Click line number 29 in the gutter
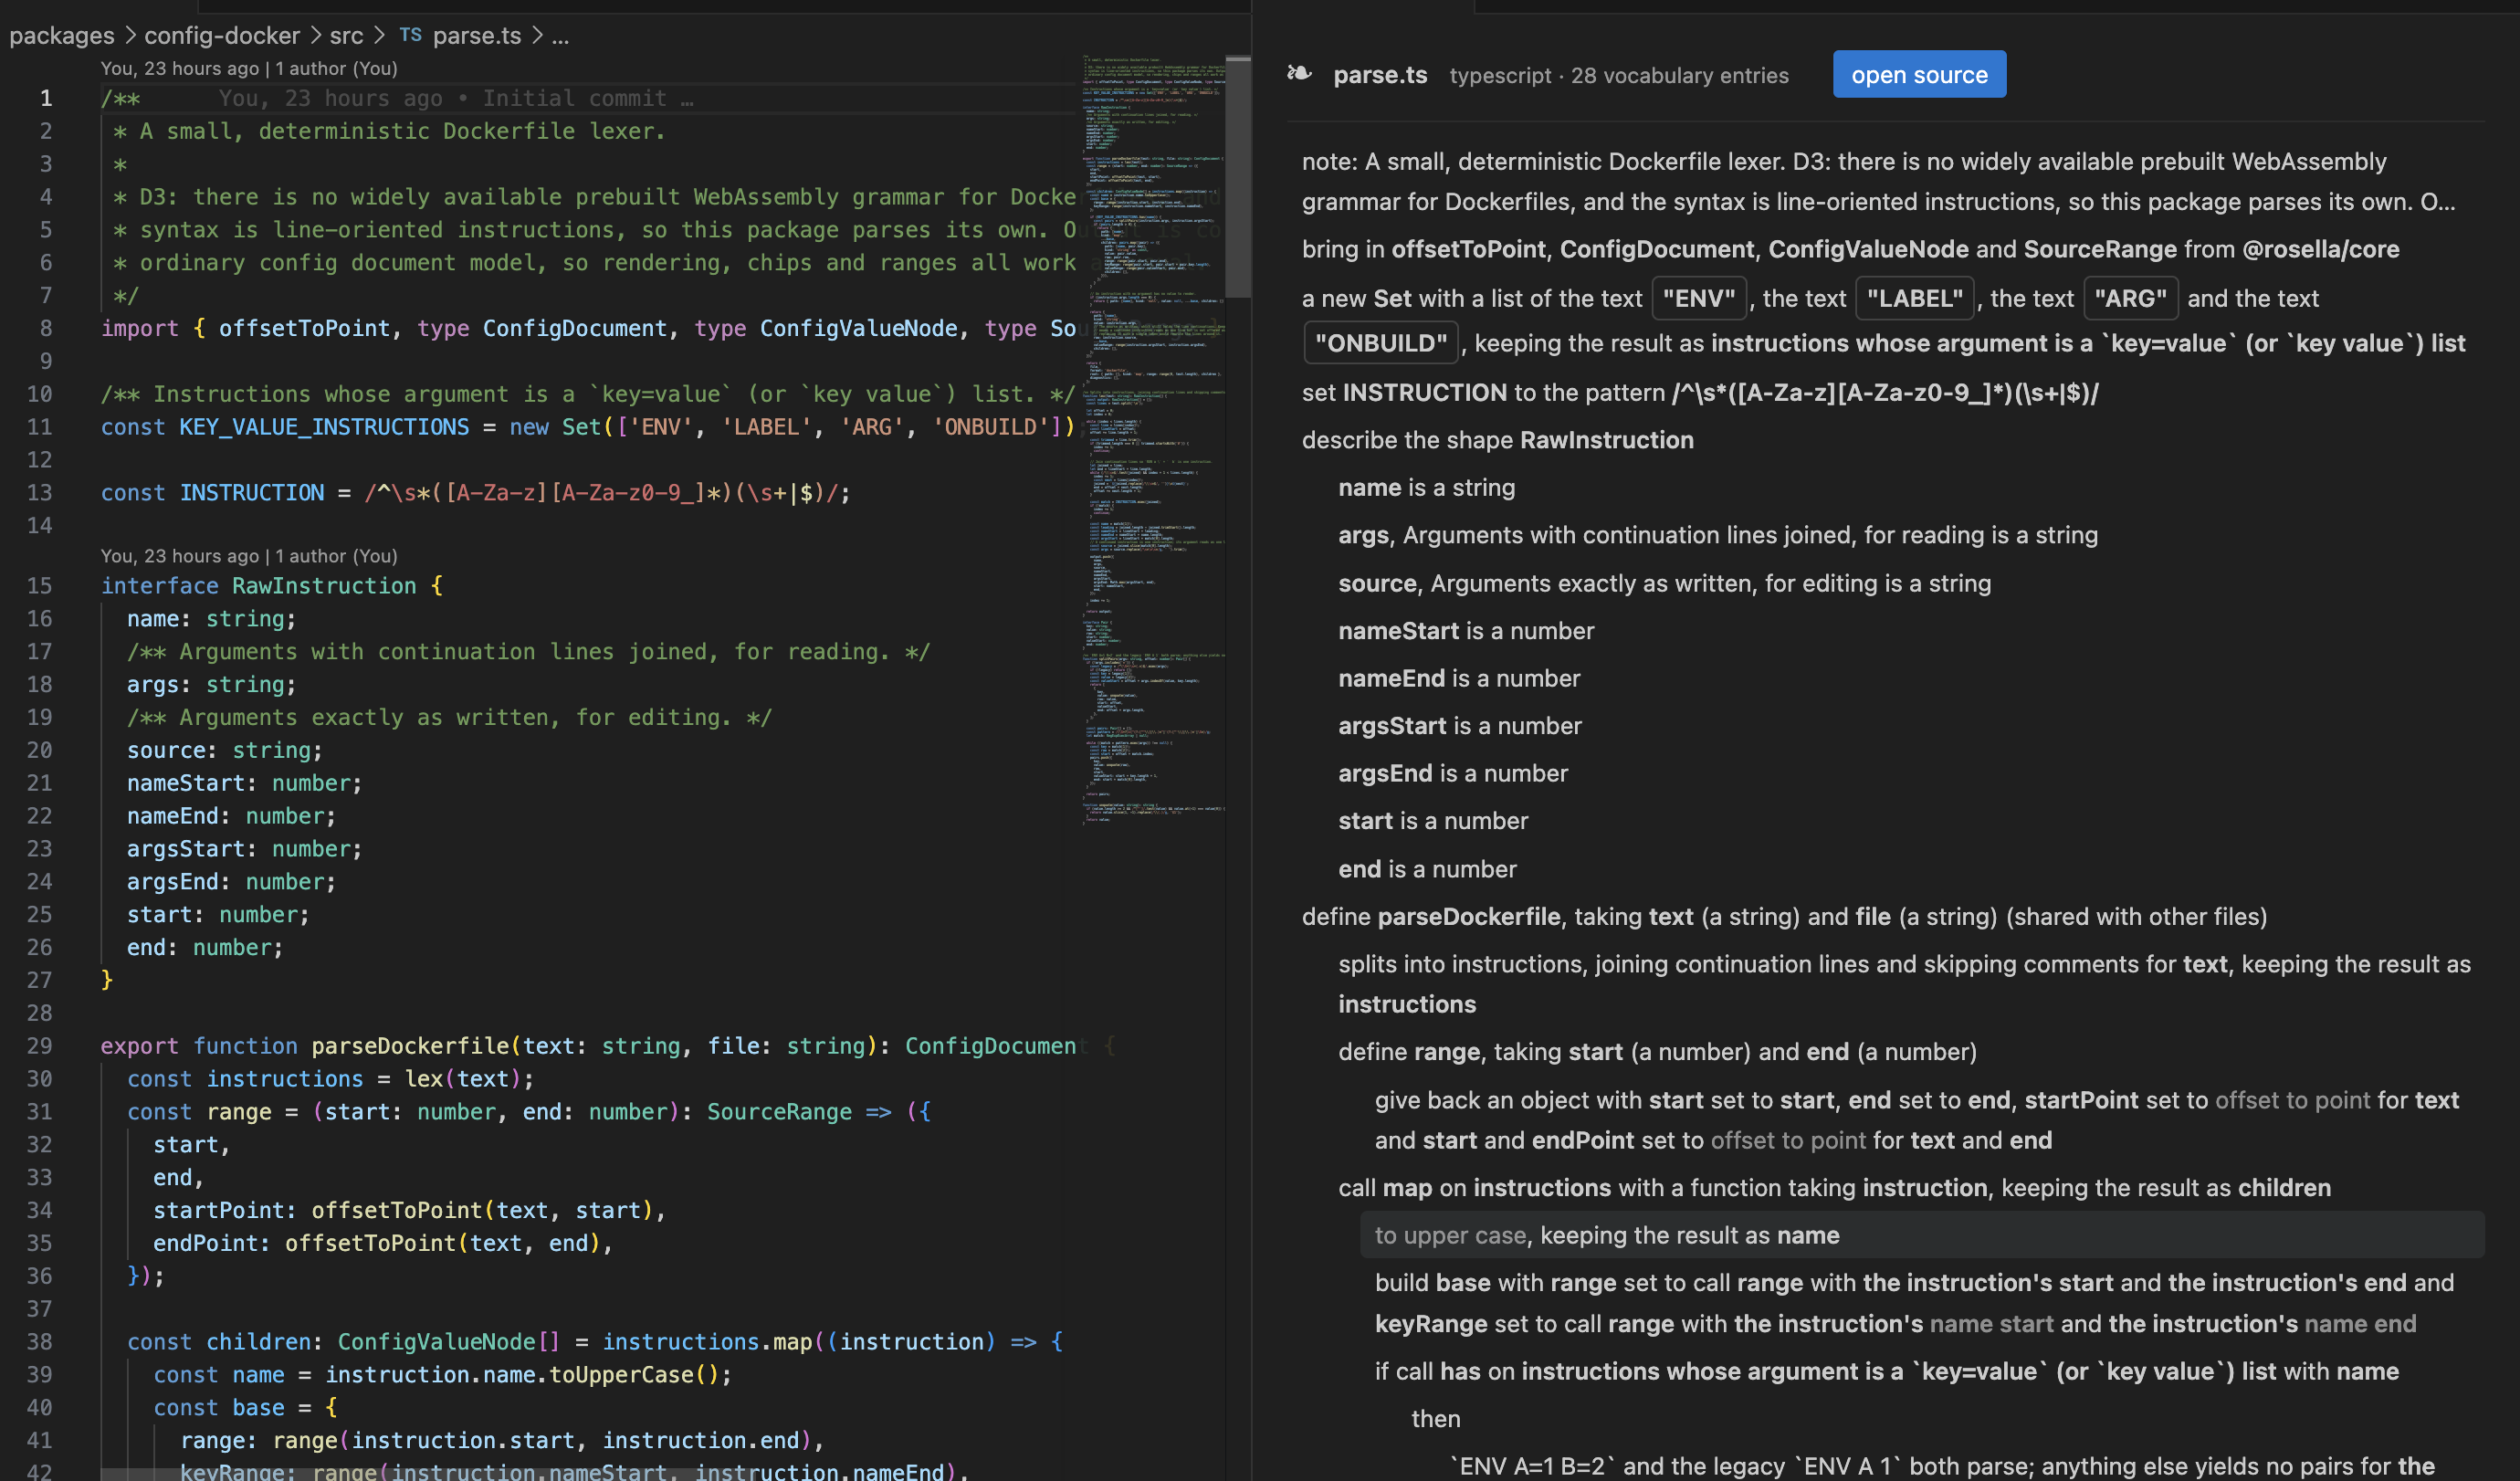2520x1481 pixels. [x=40, y=1046]
